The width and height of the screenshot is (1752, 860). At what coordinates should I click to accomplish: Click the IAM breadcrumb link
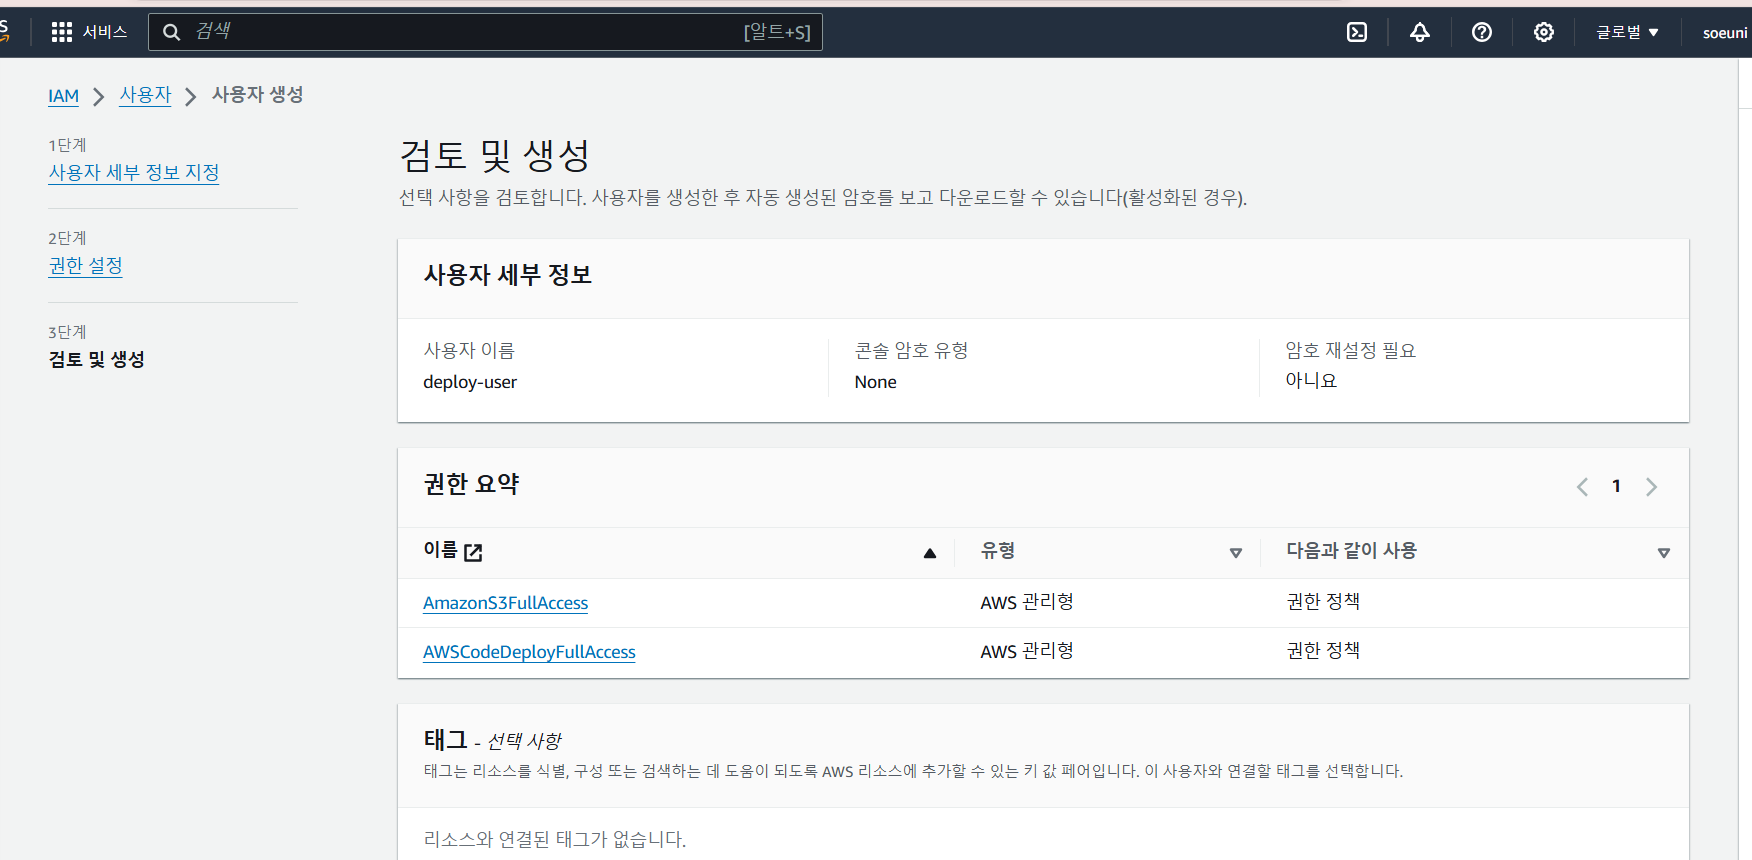tap(63, 96)
